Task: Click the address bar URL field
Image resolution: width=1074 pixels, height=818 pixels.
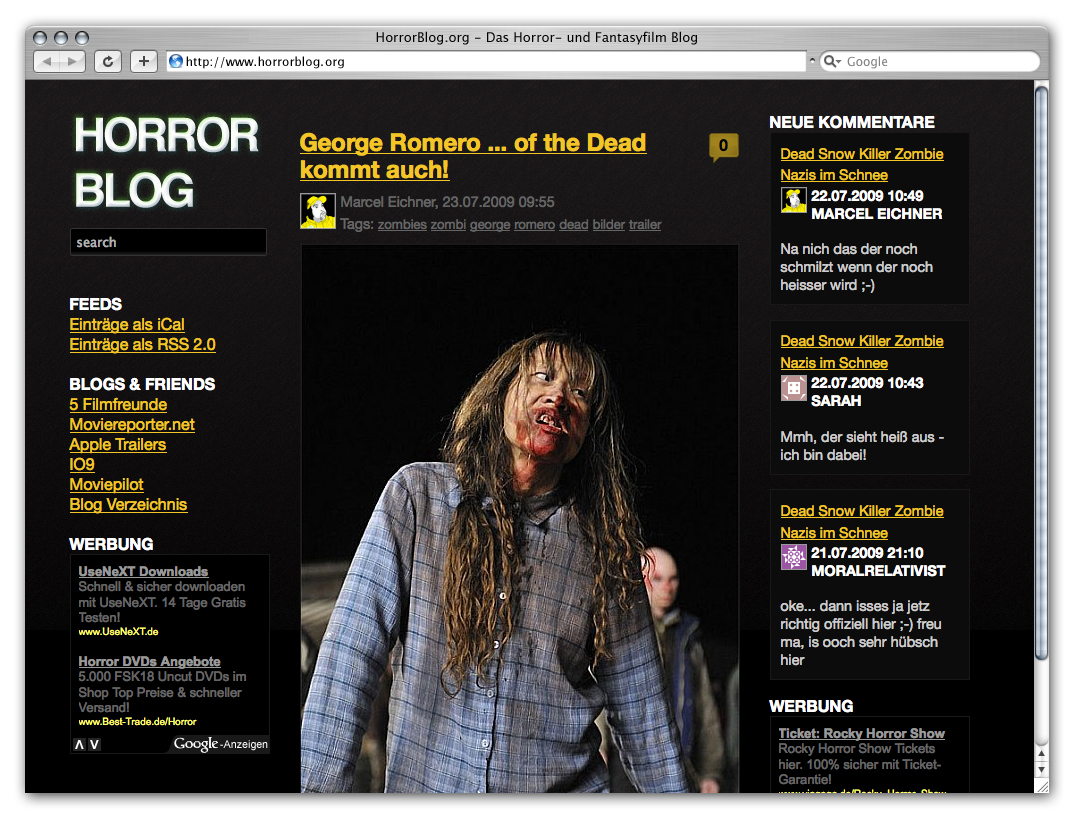Action: [486, 61]
